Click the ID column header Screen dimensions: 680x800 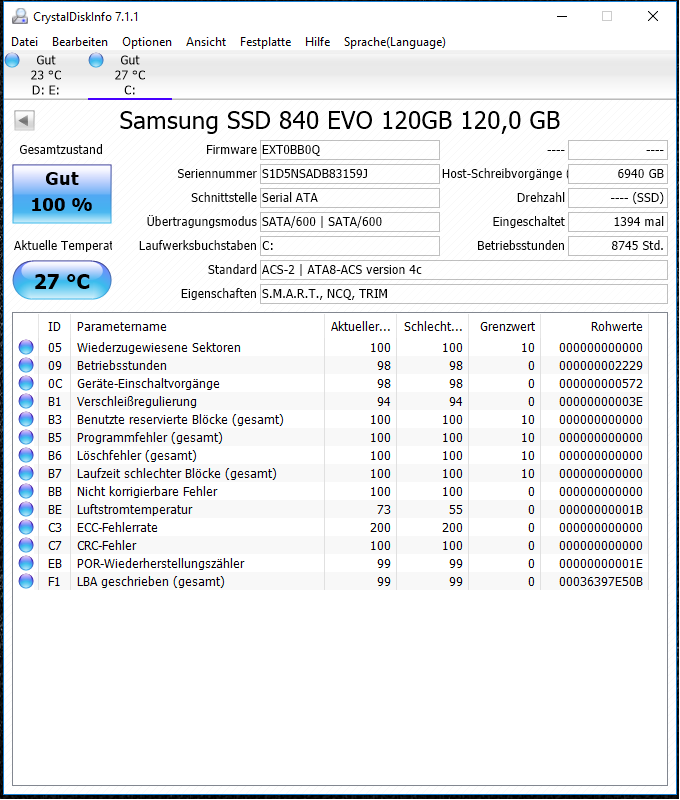55,327
